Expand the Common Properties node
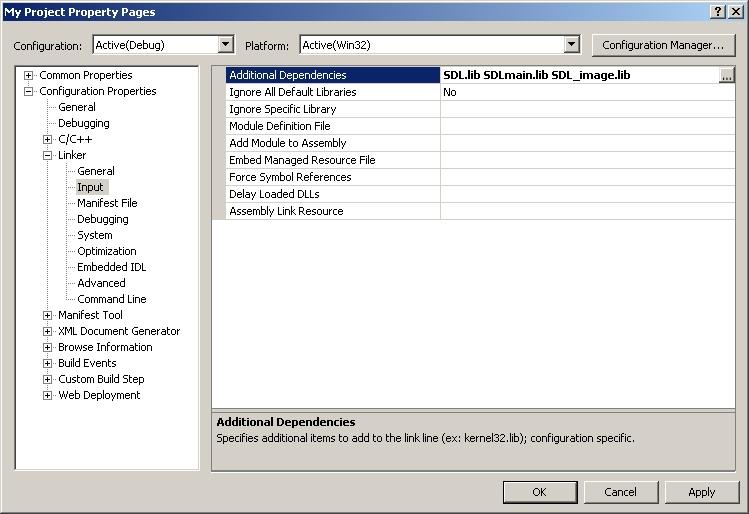 coord(29,75)
